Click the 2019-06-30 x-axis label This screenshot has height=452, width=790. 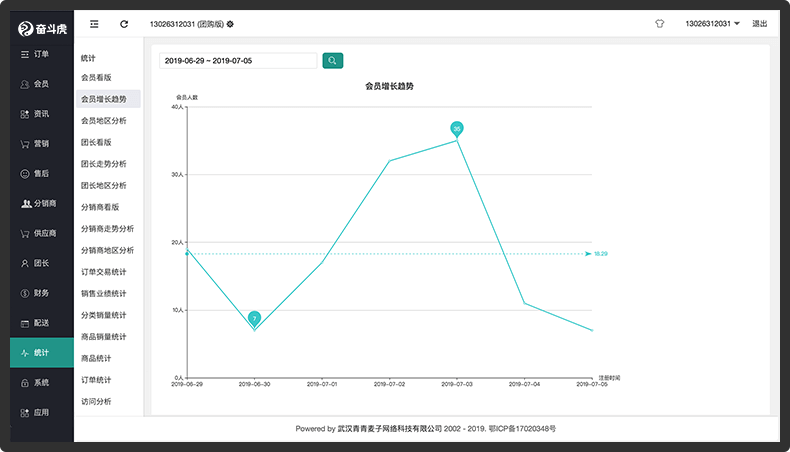254,384
